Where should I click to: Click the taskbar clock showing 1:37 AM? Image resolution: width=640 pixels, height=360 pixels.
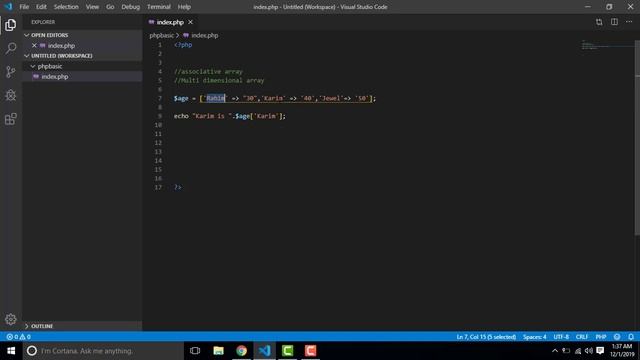(x=622, y=351)
